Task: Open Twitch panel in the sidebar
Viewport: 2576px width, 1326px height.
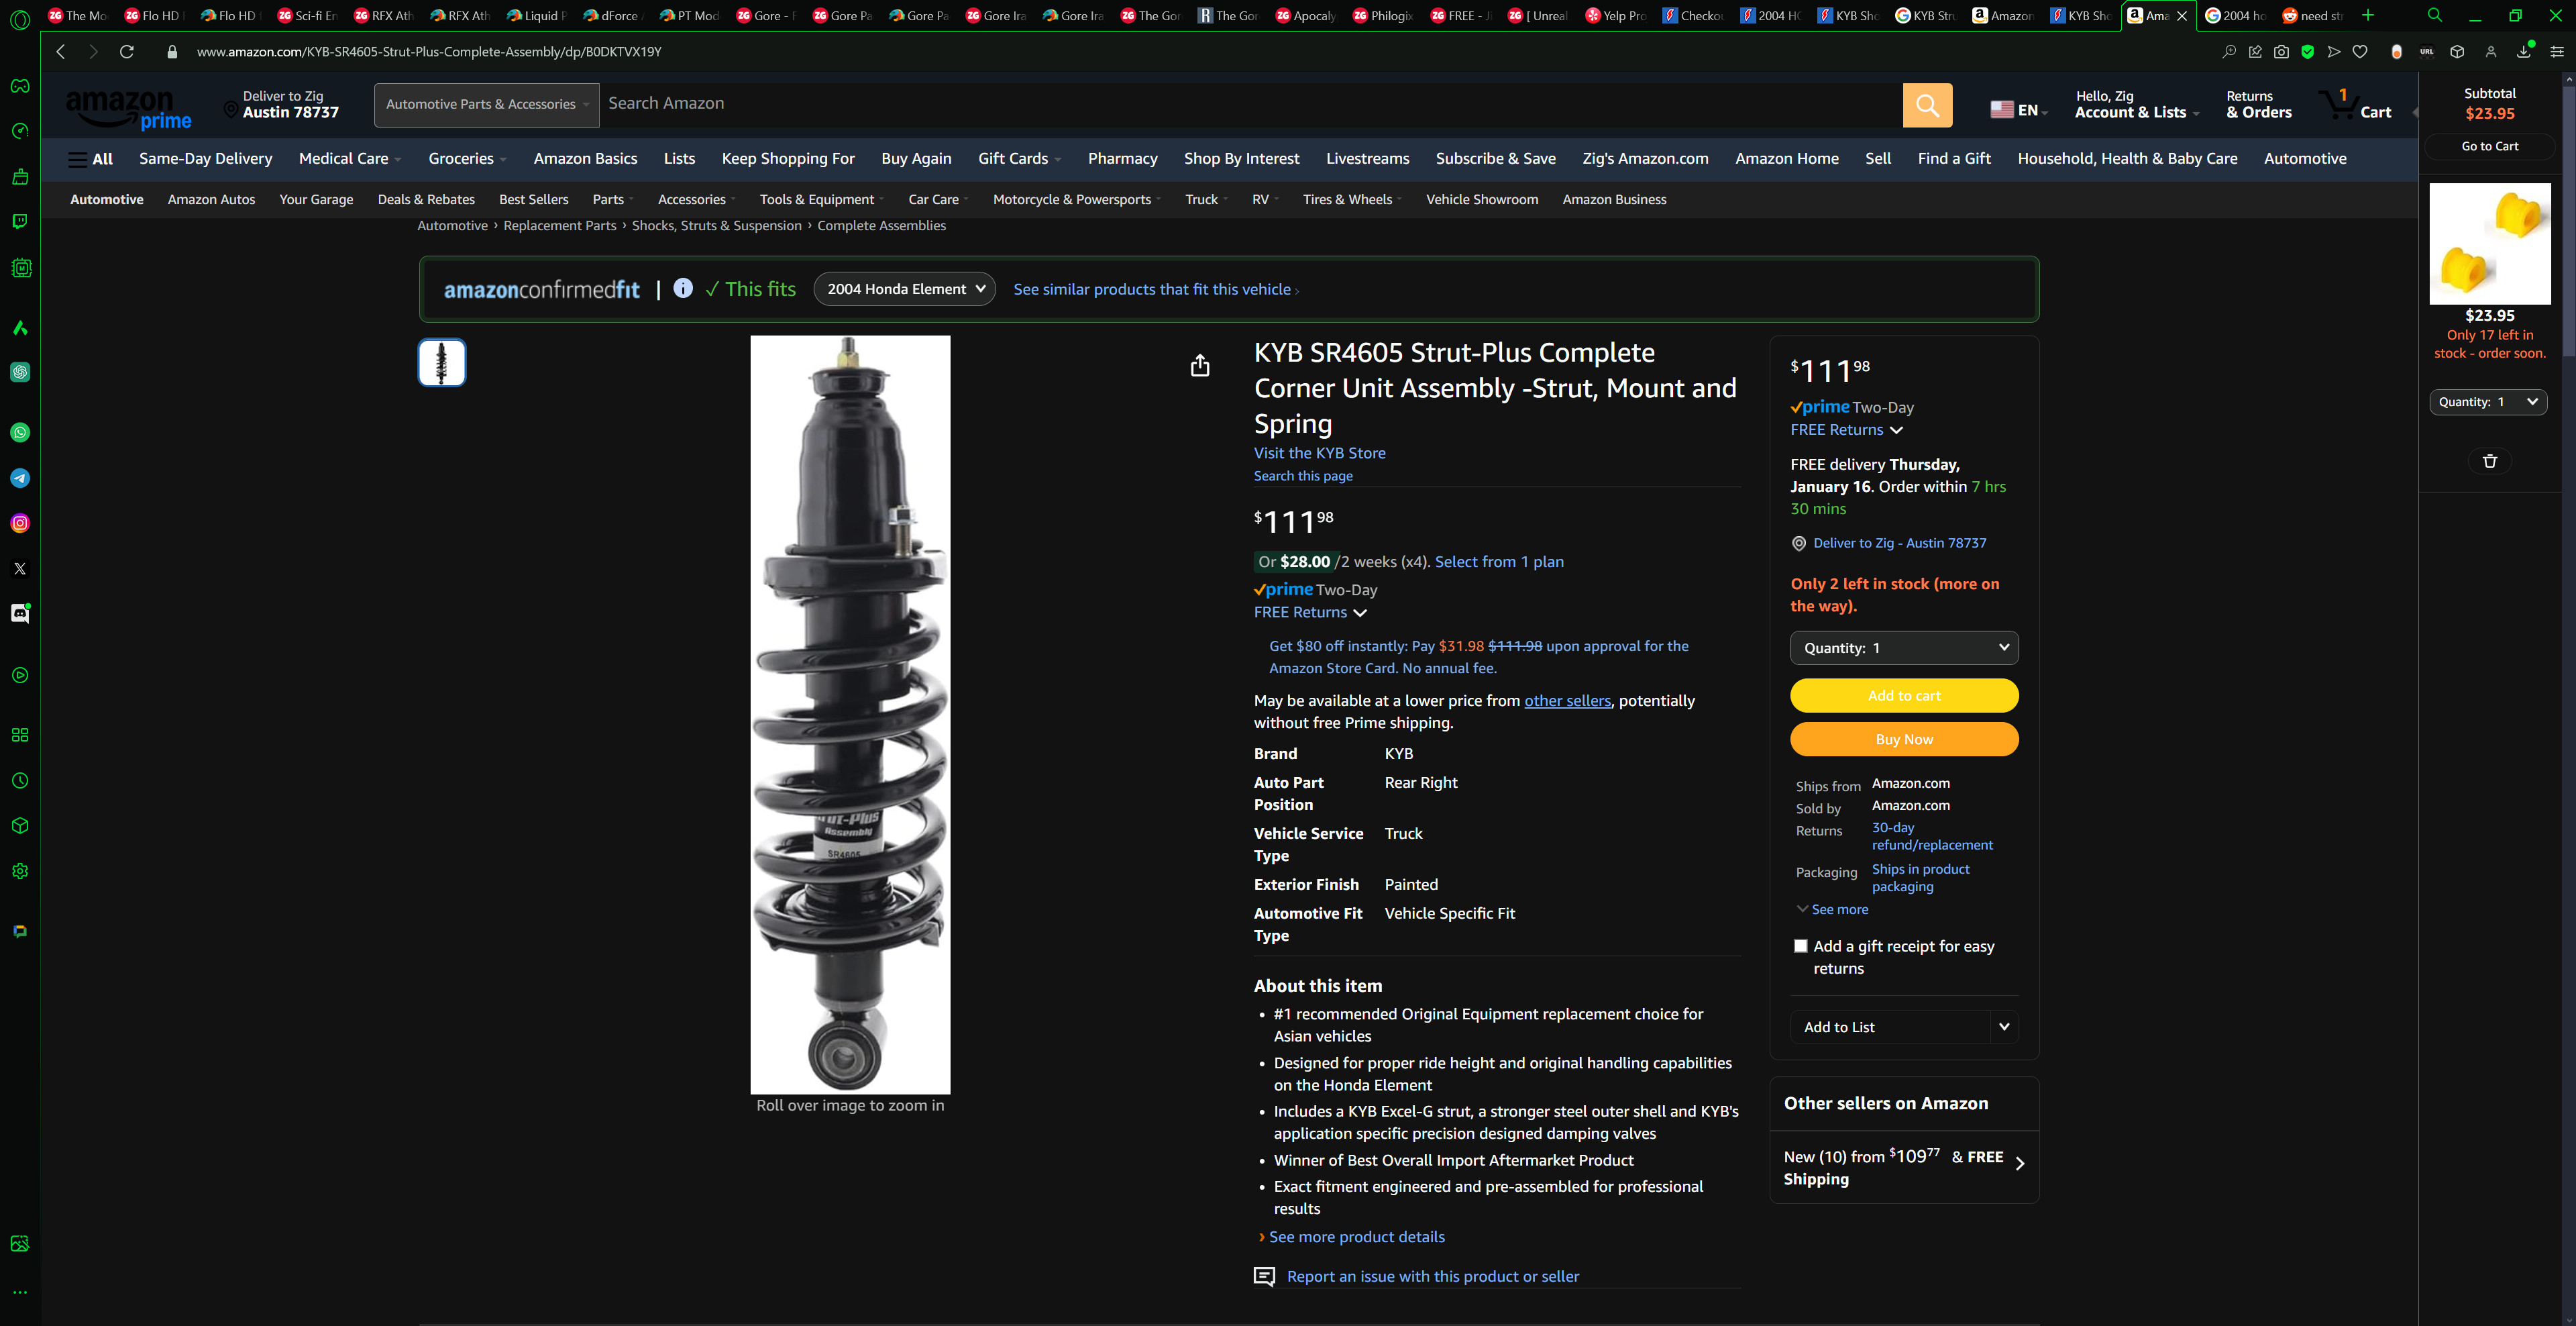Action: [x=20, y=222]
